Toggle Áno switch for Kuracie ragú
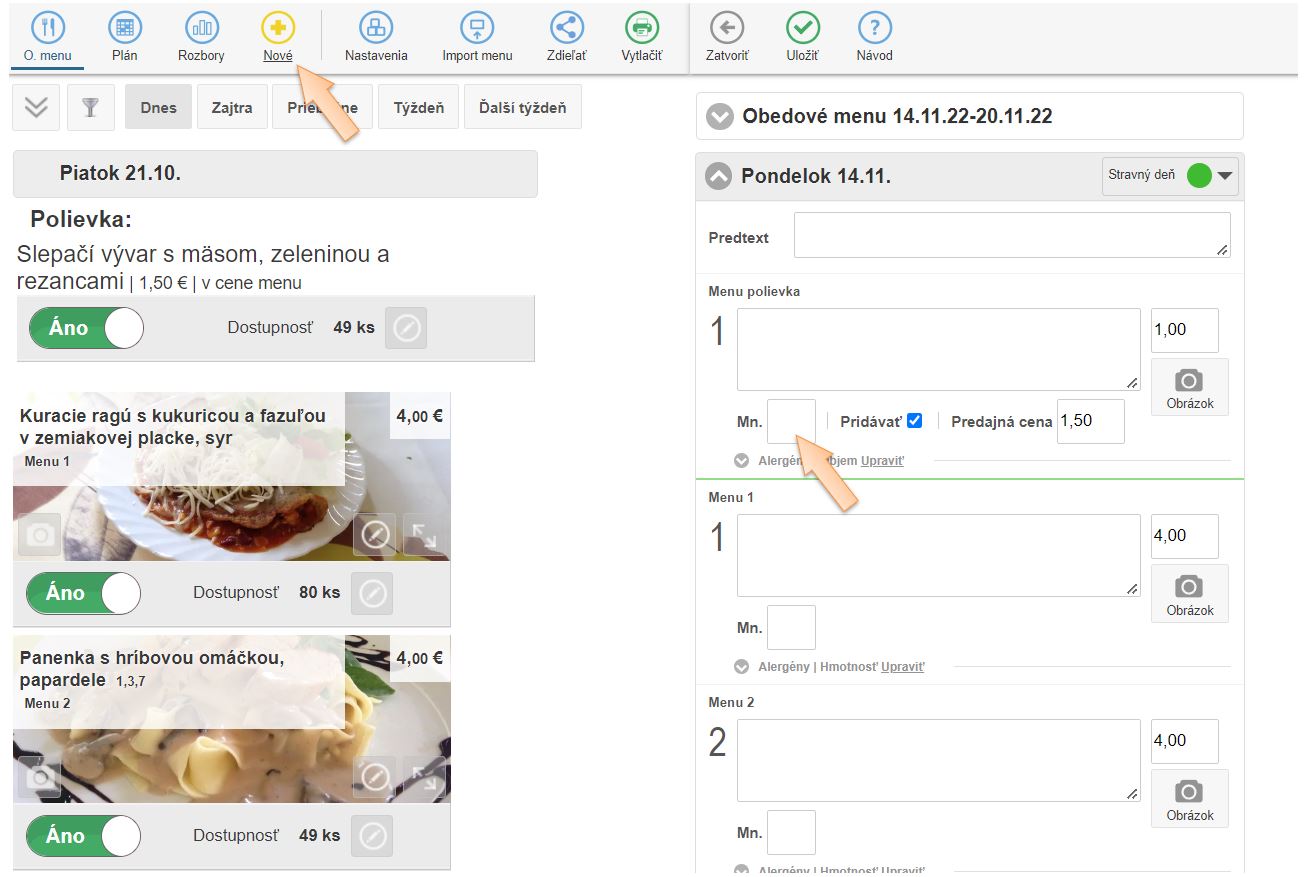The height and width of the screenshot is (877, 1309). [84, 593]
